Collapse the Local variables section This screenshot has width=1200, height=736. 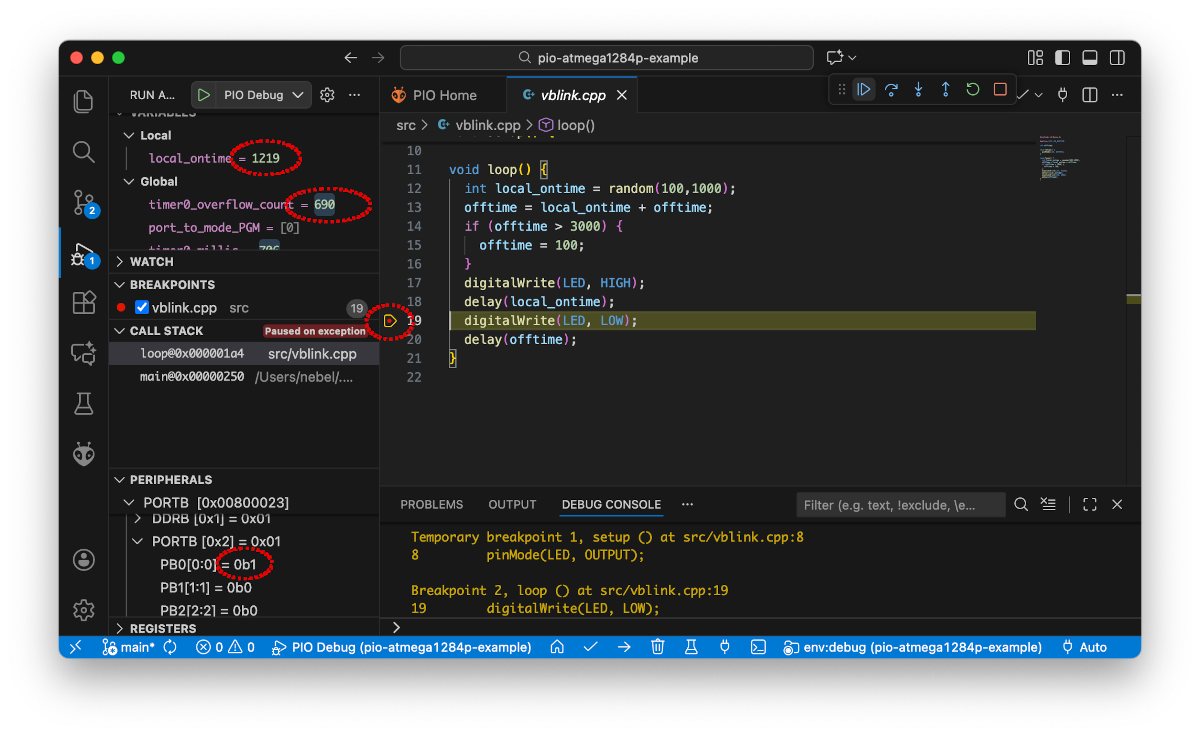pos(129,135)
